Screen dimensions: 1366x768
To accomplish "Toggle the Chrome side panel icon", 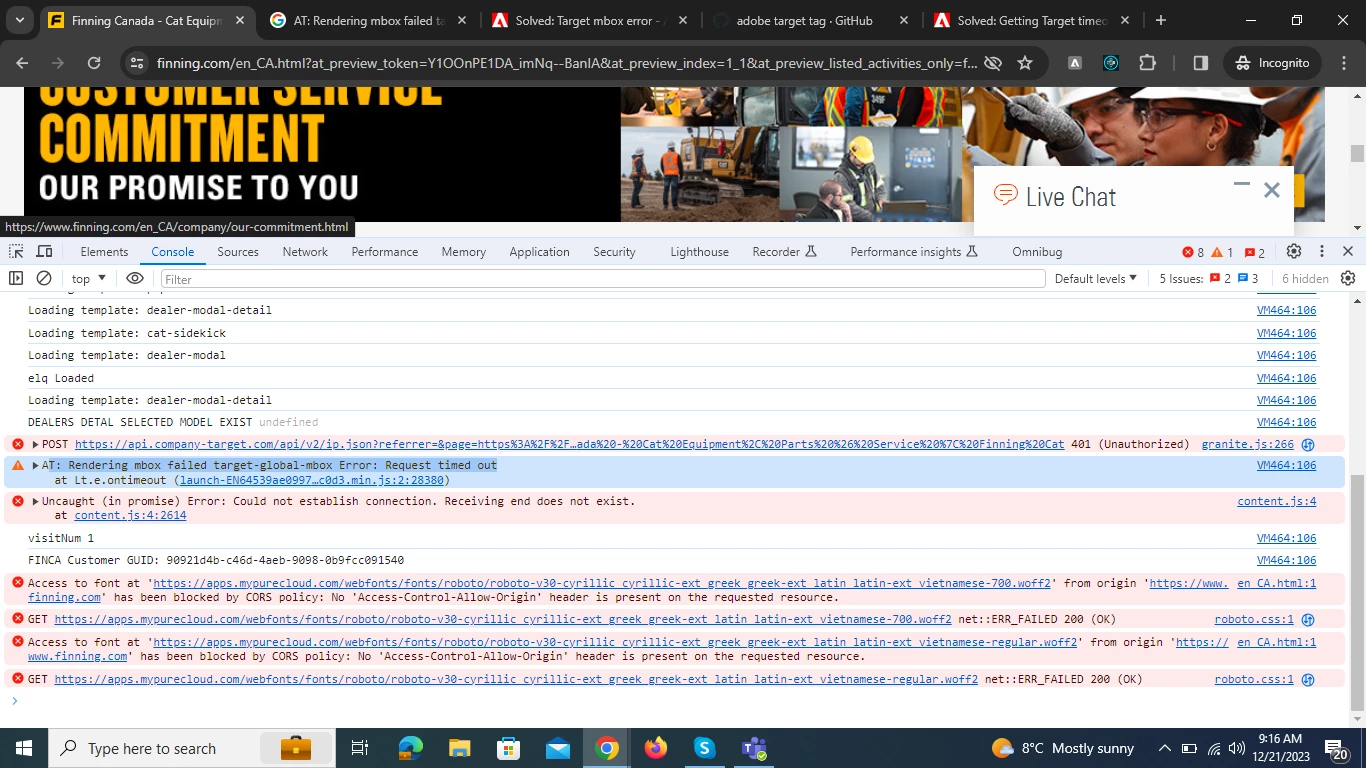I will [x=1201, y=63].
